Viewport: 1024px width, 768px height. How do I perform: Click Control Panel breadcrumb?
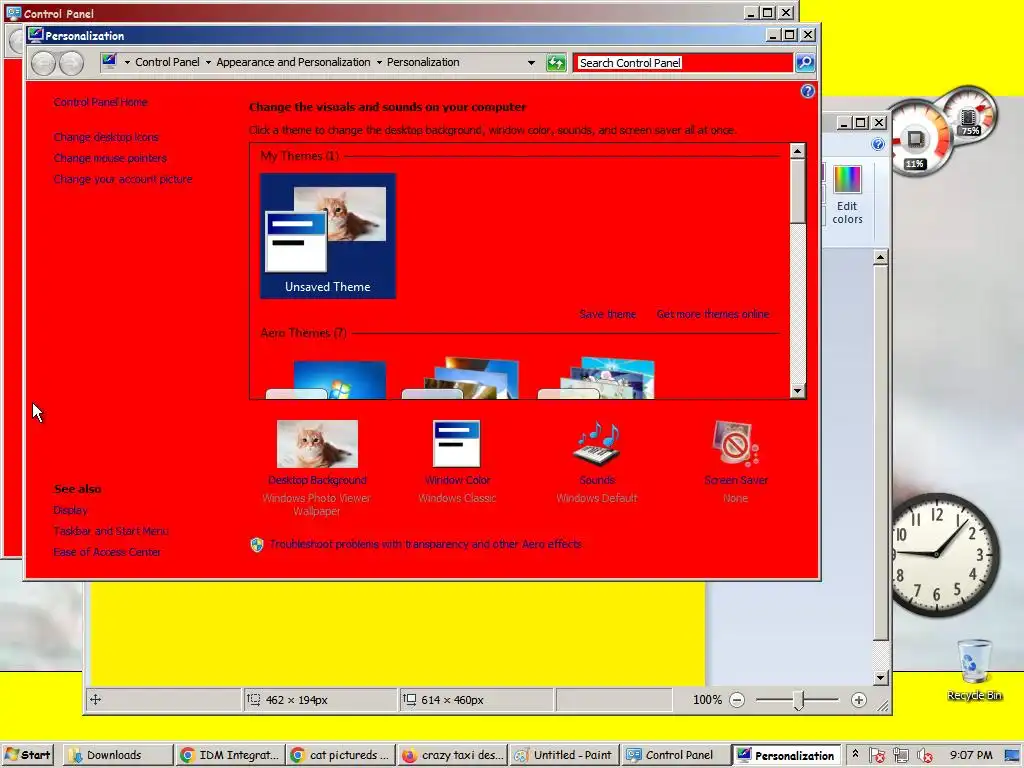[167, 62]
